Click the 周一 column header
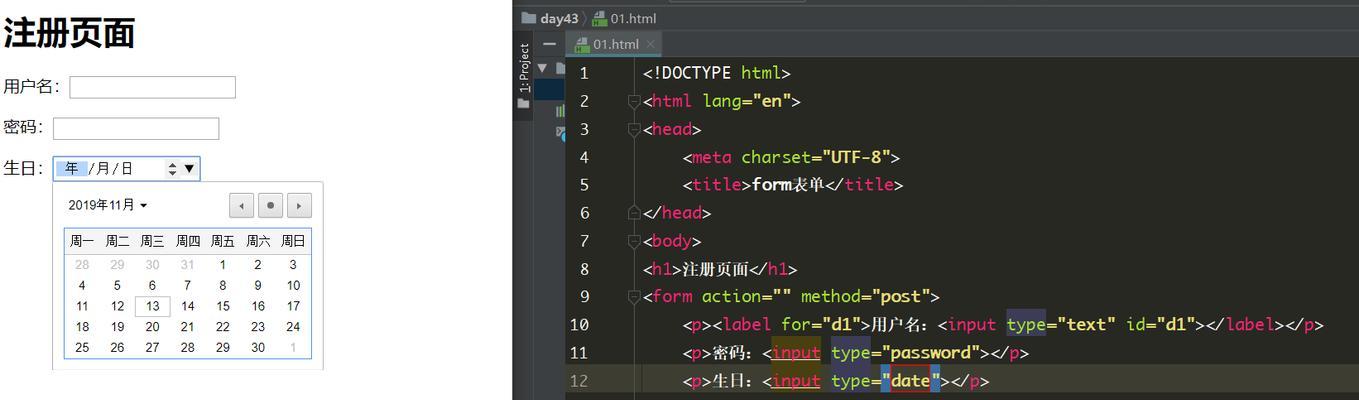Viewport: 1359px width, 400px height. [x=82, y=241]
